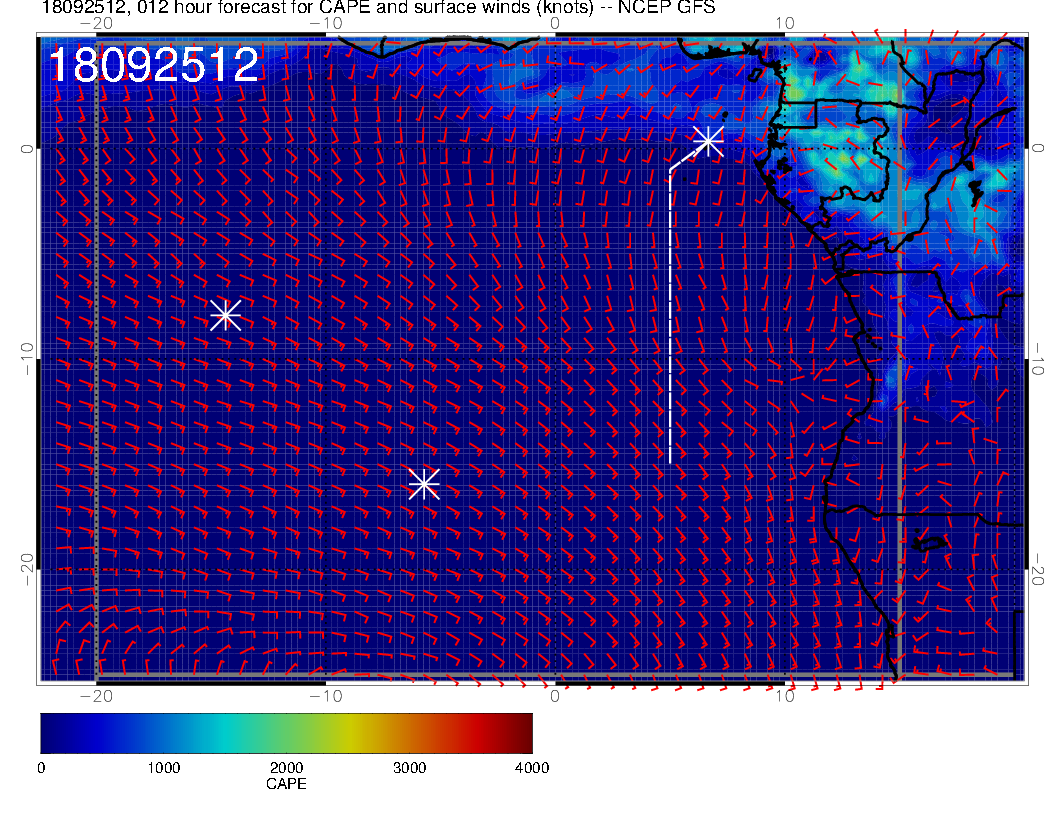Click the black-filled shape inland near -19 latitude
1056x816 pixels.
coord(931,543)
